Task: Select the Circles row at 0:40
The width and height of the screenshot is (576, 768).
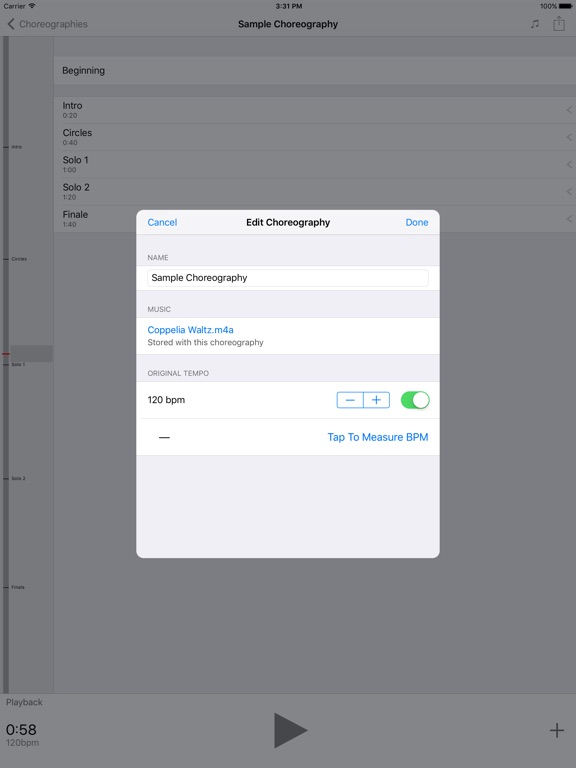Action: [314, 137]
